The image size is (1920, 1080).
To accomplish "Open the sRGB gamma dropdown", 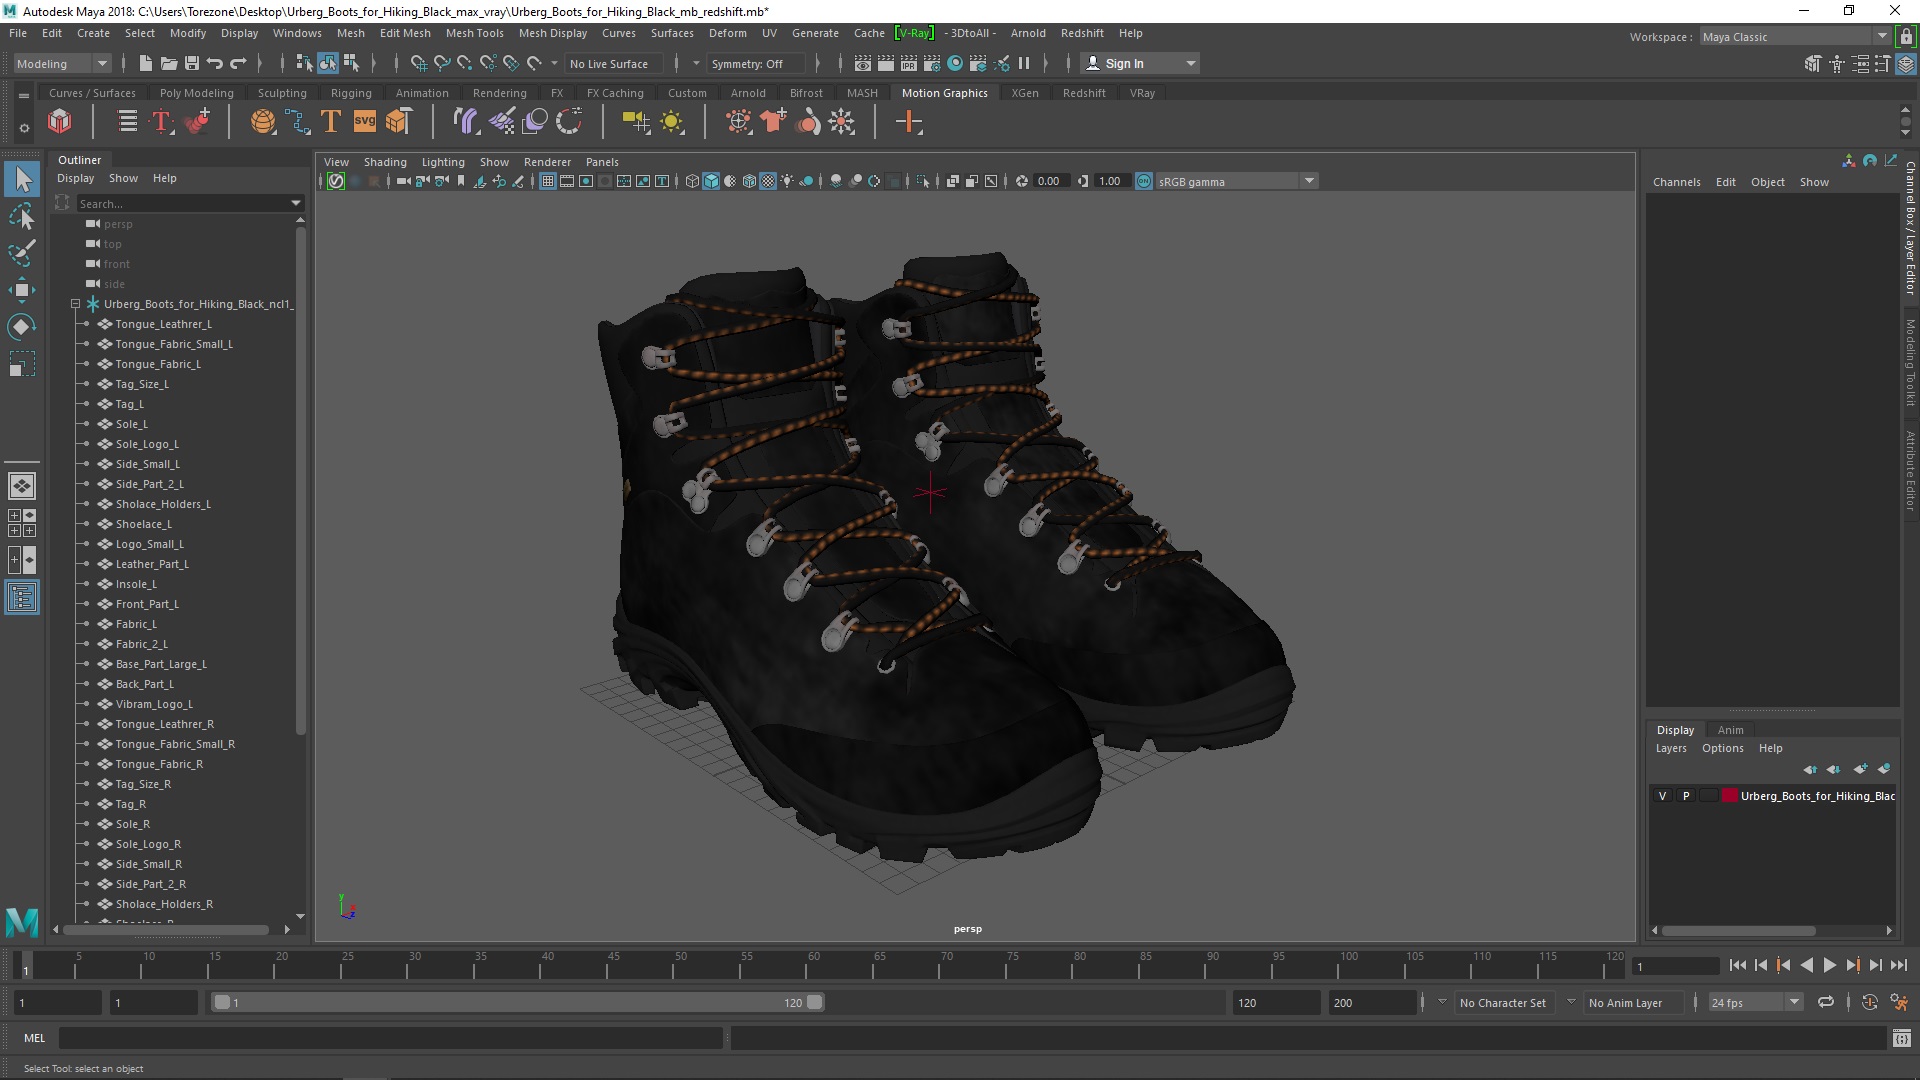I will [1236, 181].
